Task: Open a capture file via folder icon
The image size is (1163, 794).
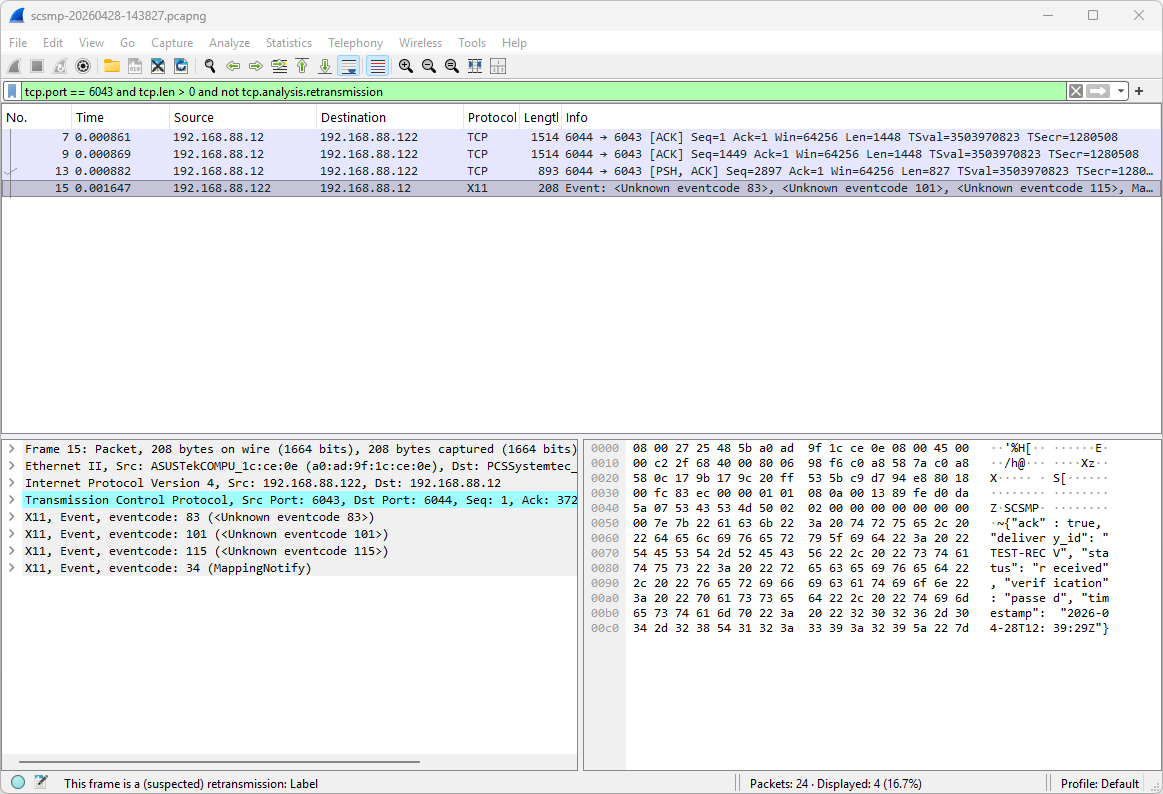Action: pos(111,66)
